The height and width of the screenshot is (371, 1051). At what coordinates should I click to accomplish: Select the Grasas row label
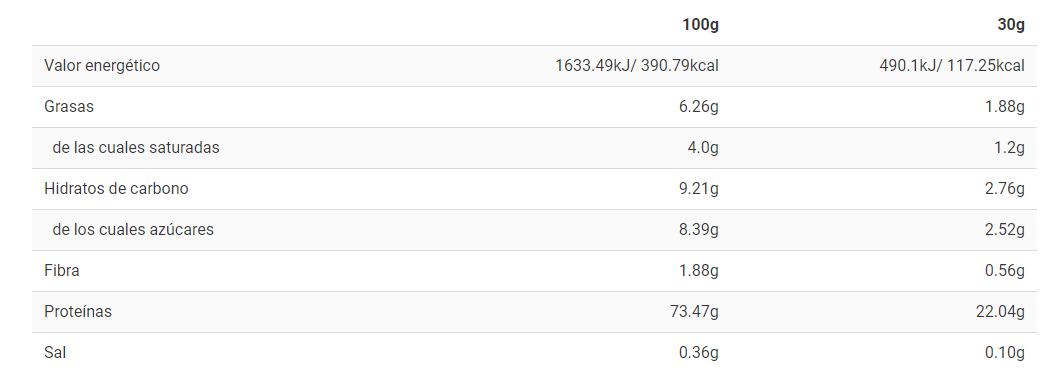(69, 107)
